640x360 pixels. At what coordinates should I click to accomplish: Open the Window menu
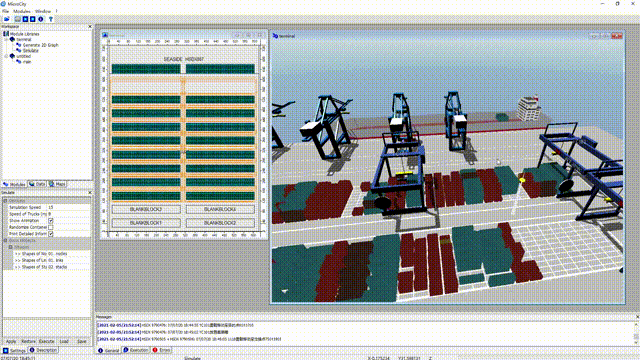pyautogui.click(x=43, y=11)
